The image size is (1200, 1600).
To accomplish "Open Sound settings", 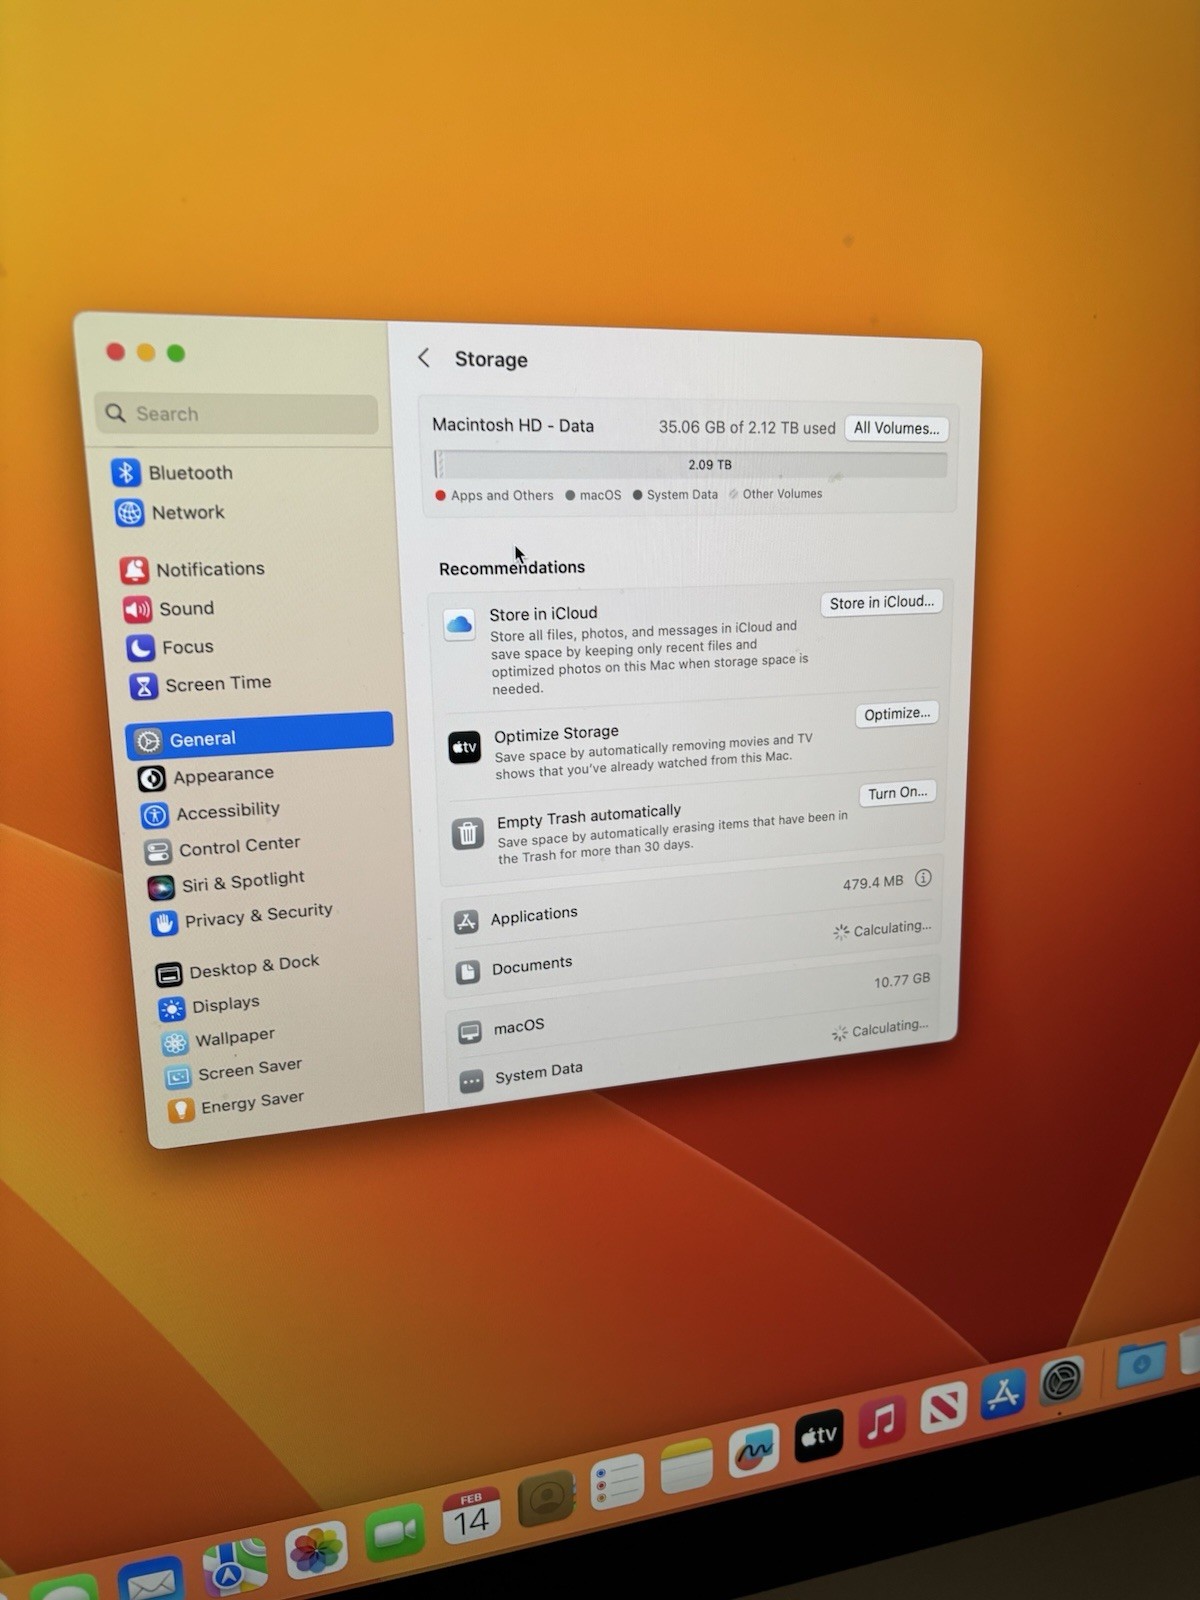I will pos(170,608).
